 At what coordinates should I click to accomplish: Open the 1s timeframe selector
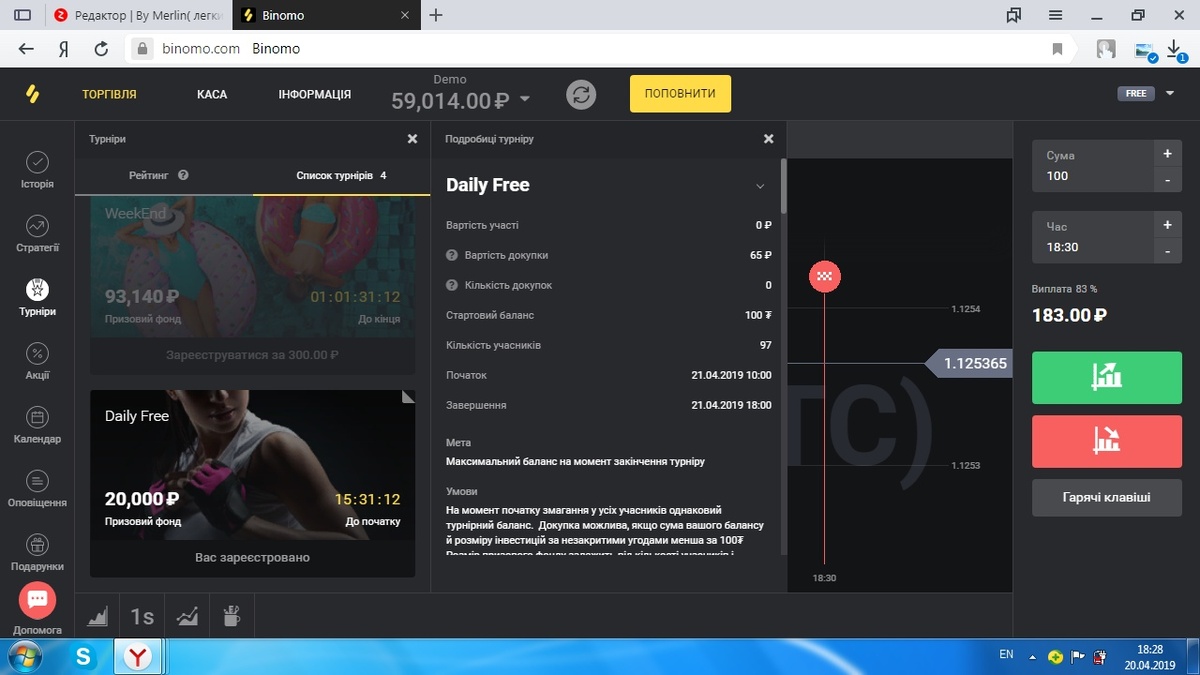pos(143,617)
